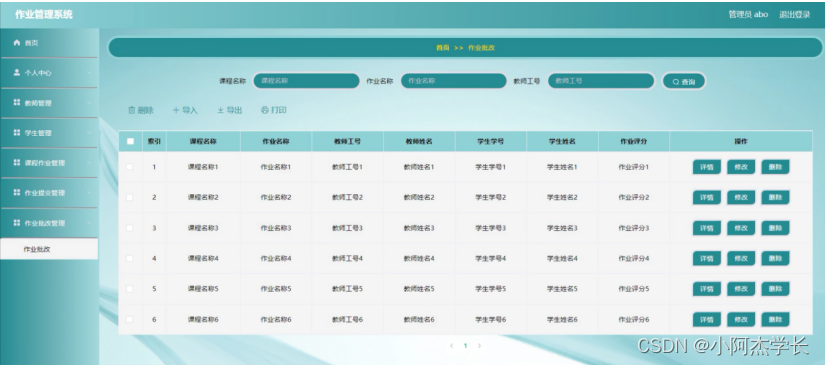The width and height of the screenshot is (825, 365).
Task: Click the printer icon of the 打印 button
Action: coord(265,110)
